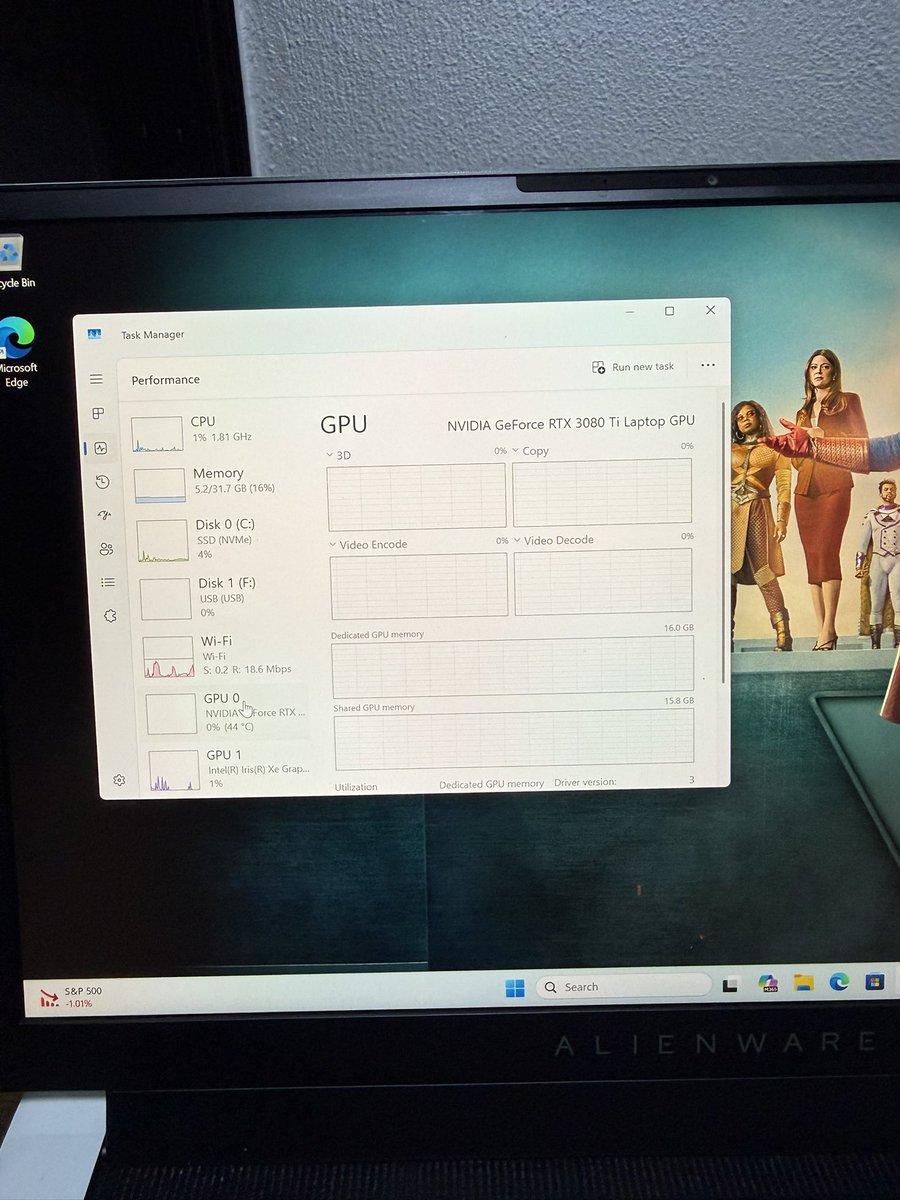Viewport: 900px width, 1200px height.
Task: Open the Startup apps icon in sidebar
Action: pos(105,515)
